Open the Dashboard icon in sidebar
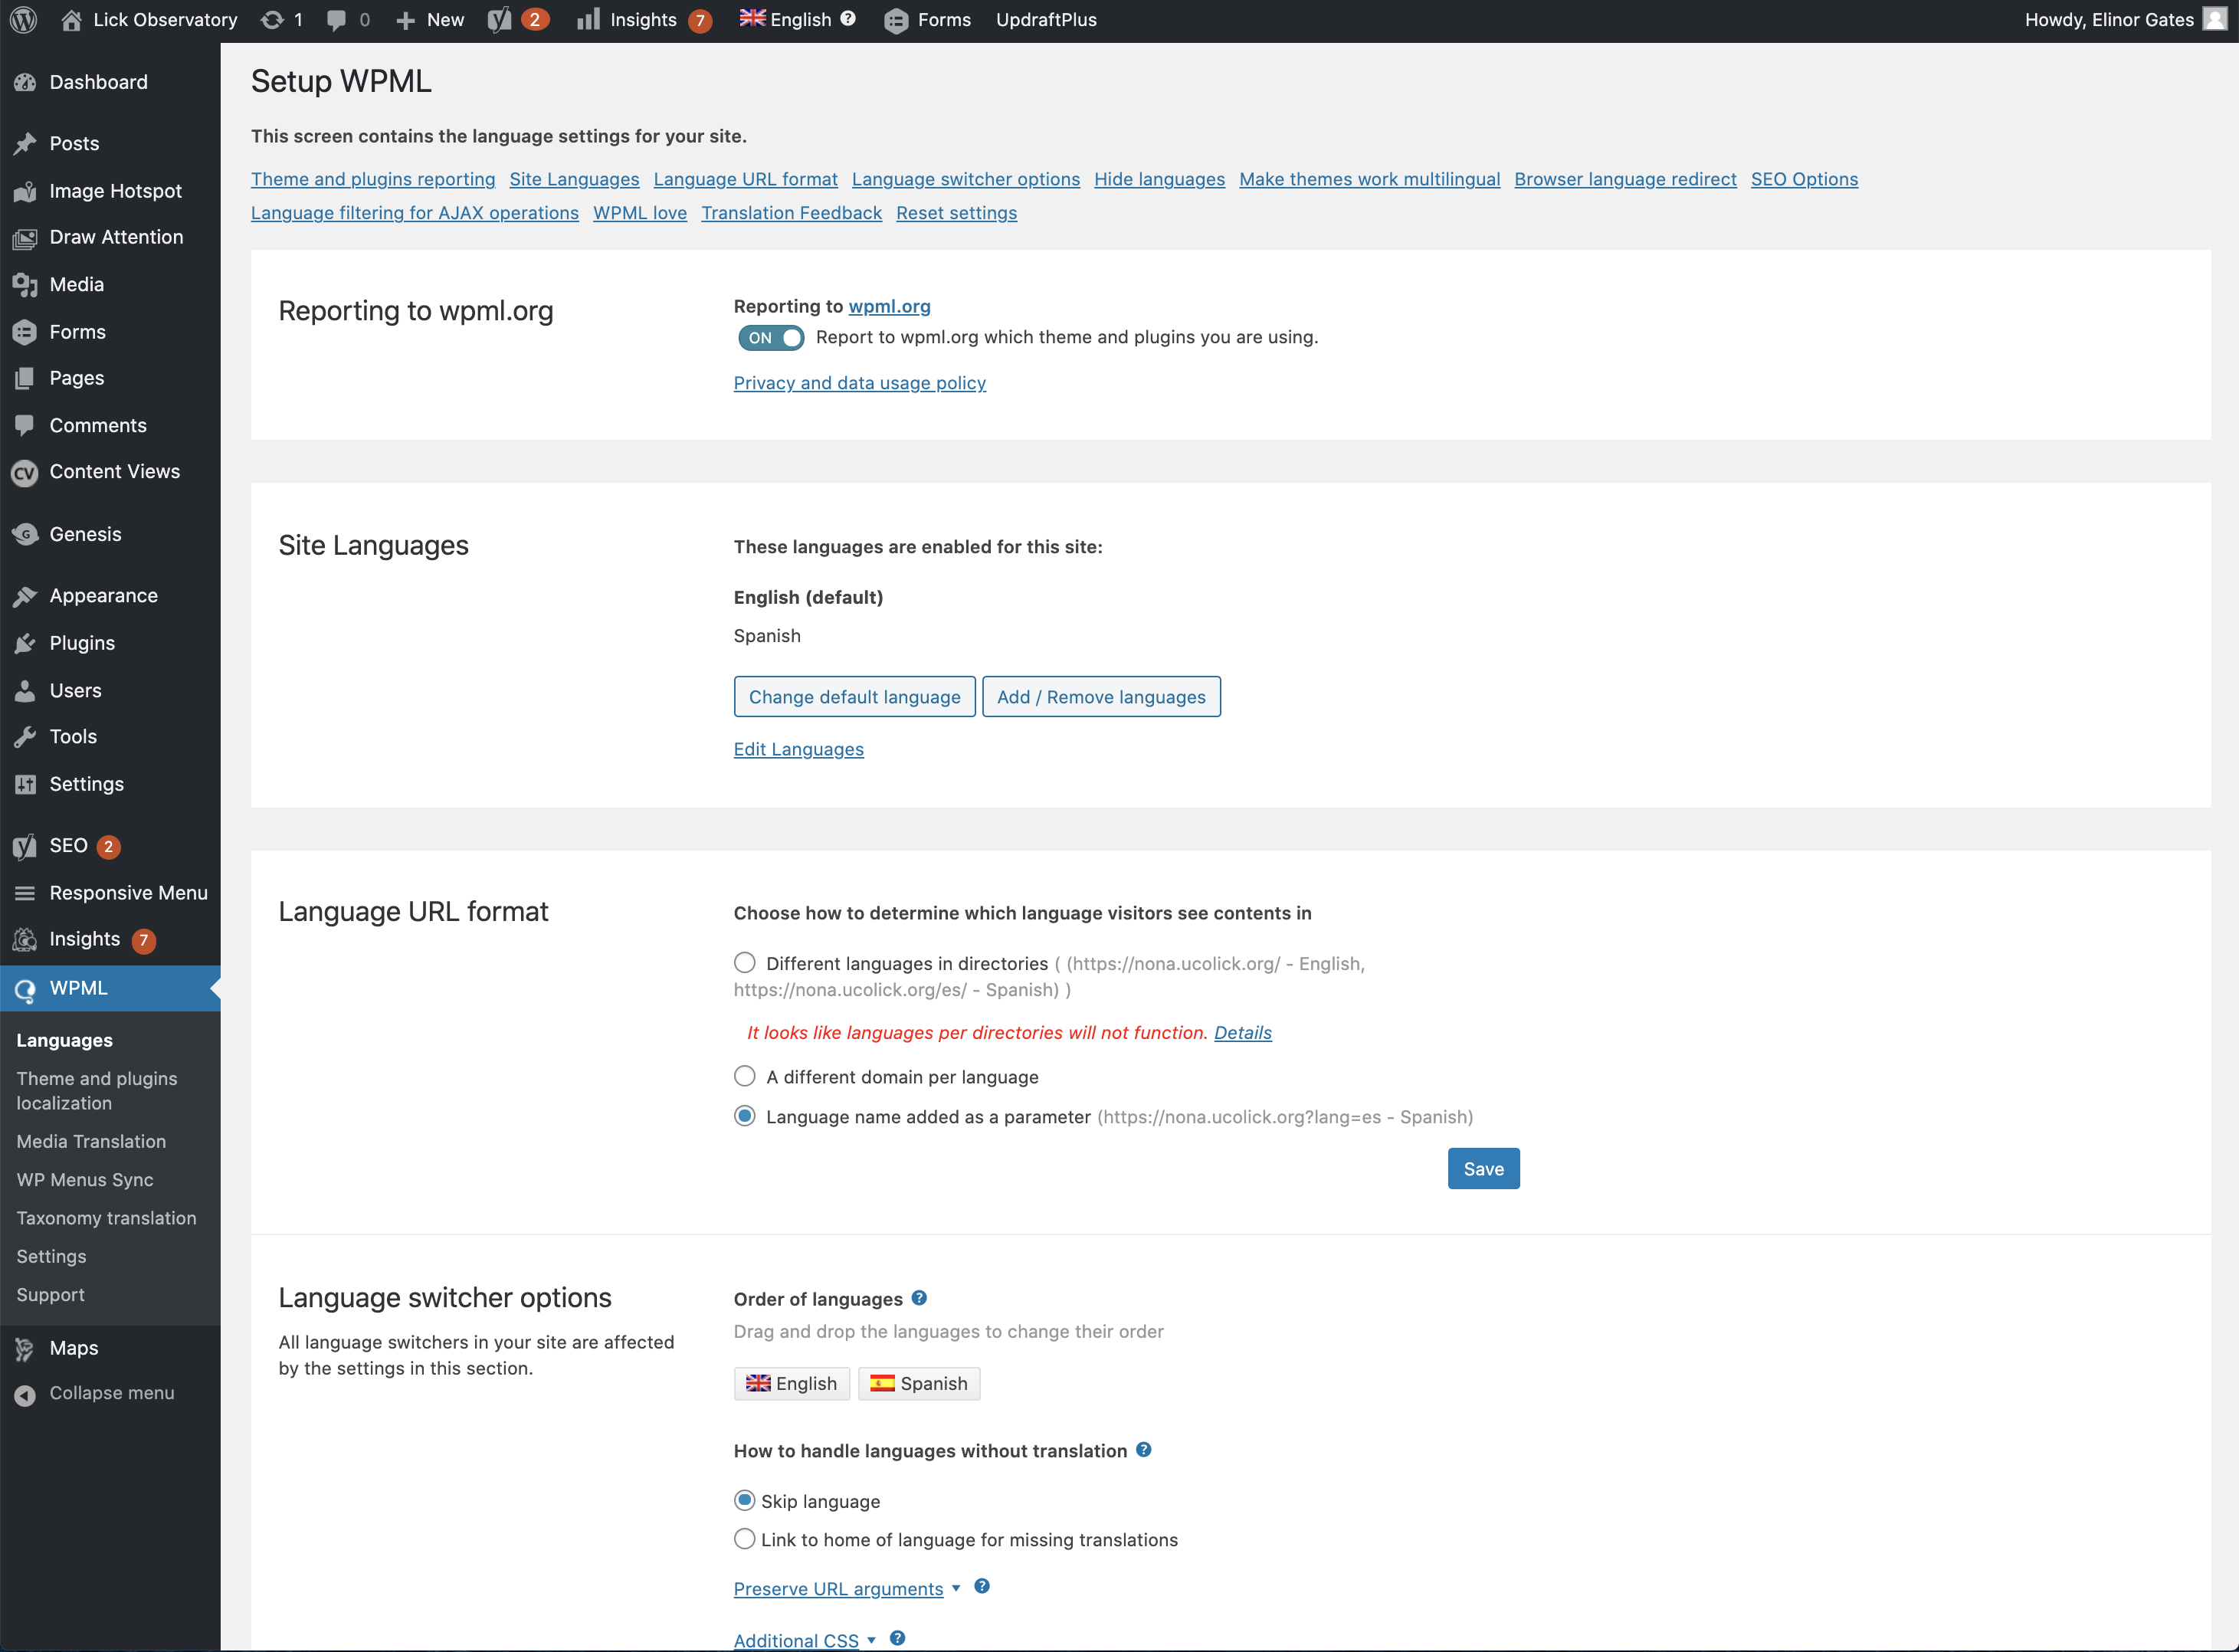The height and width of the screenshot is (1652, 2239). click(x=25, y=82)
